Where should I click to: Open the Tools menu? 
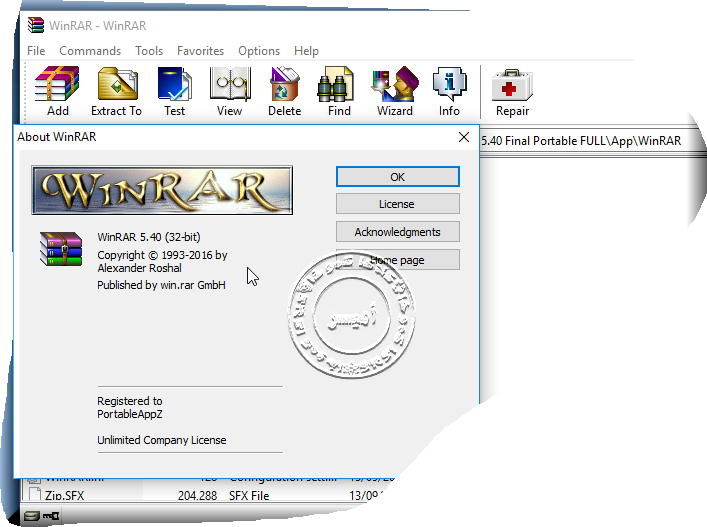tap(149, 50)
